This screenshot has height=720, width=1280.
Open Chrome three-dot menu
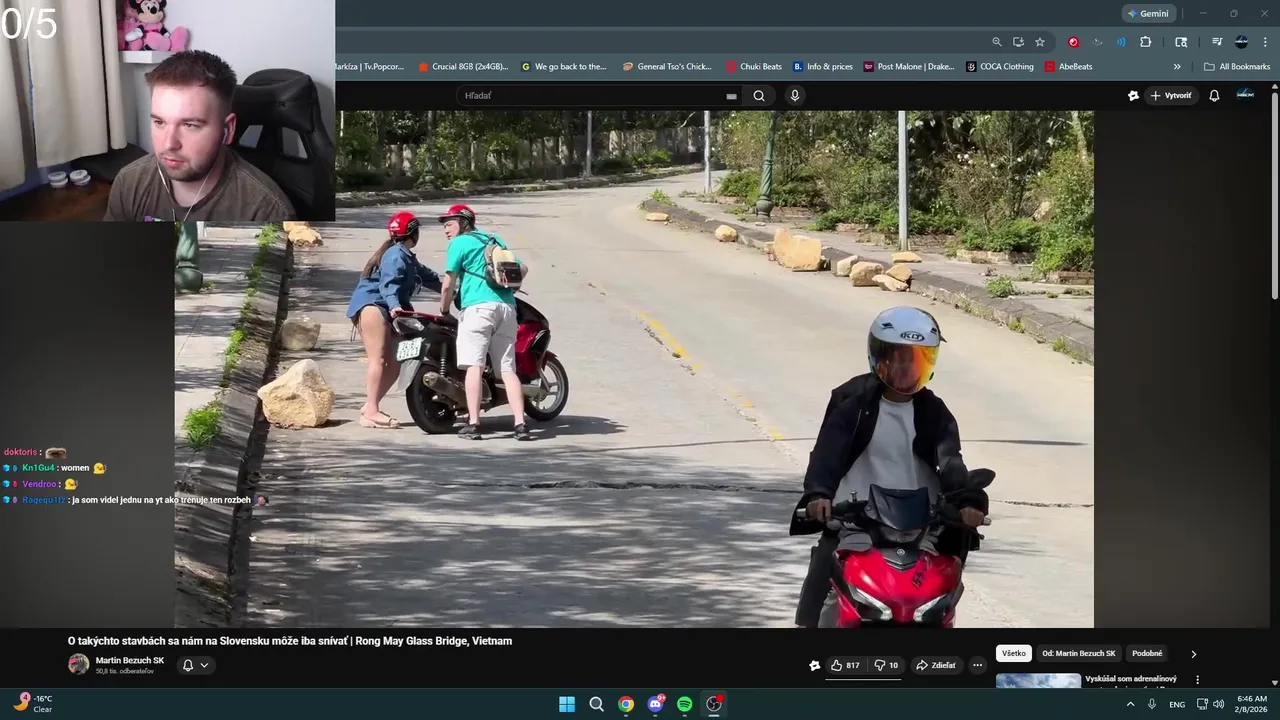point(1264,42)
